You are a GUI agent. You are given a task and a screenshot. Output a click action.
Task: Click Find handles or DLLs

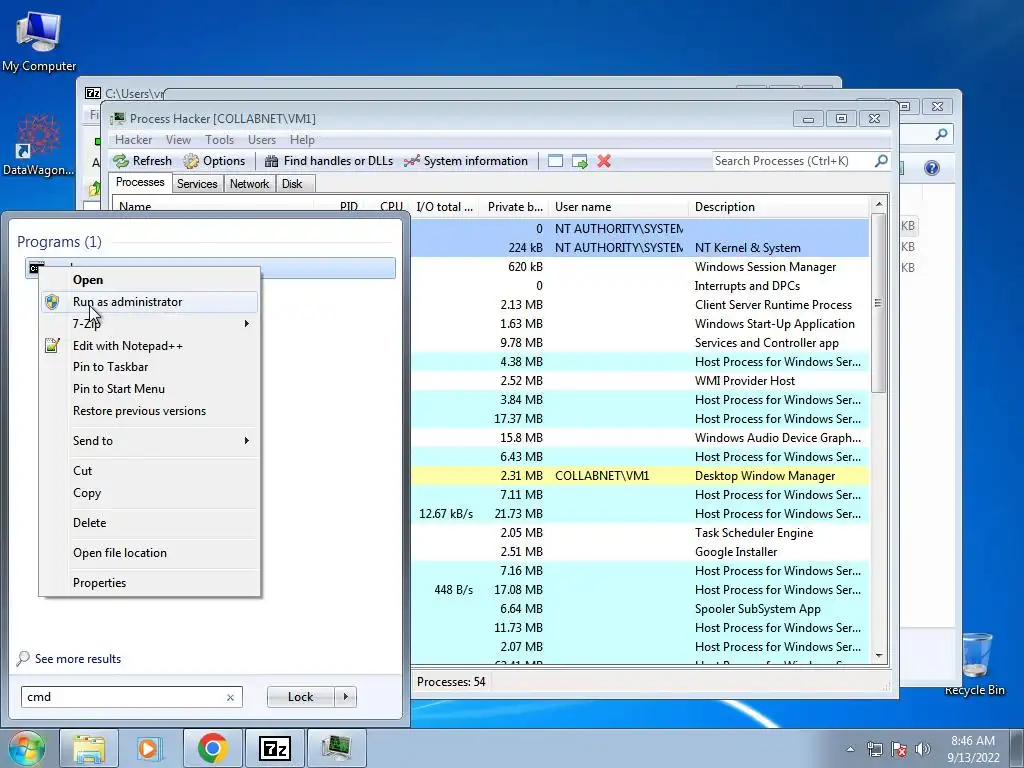[x=329, y=161]
